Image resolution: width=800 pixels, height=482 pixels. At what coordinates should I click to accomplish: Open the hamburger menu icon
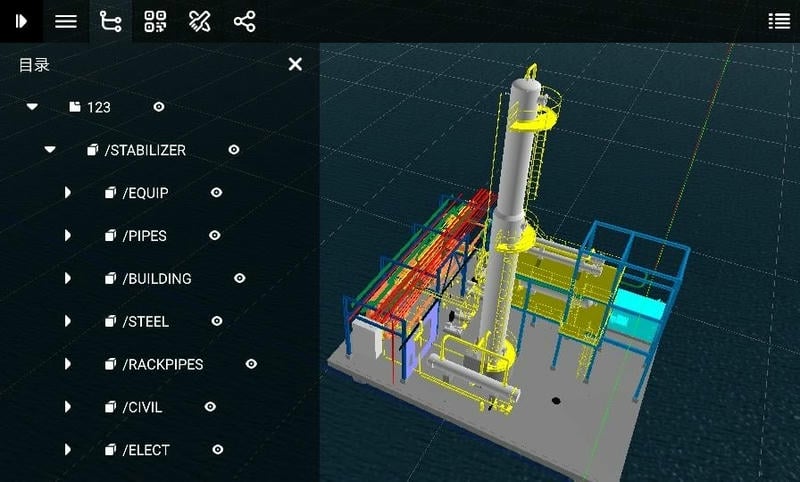coord(66,21)
